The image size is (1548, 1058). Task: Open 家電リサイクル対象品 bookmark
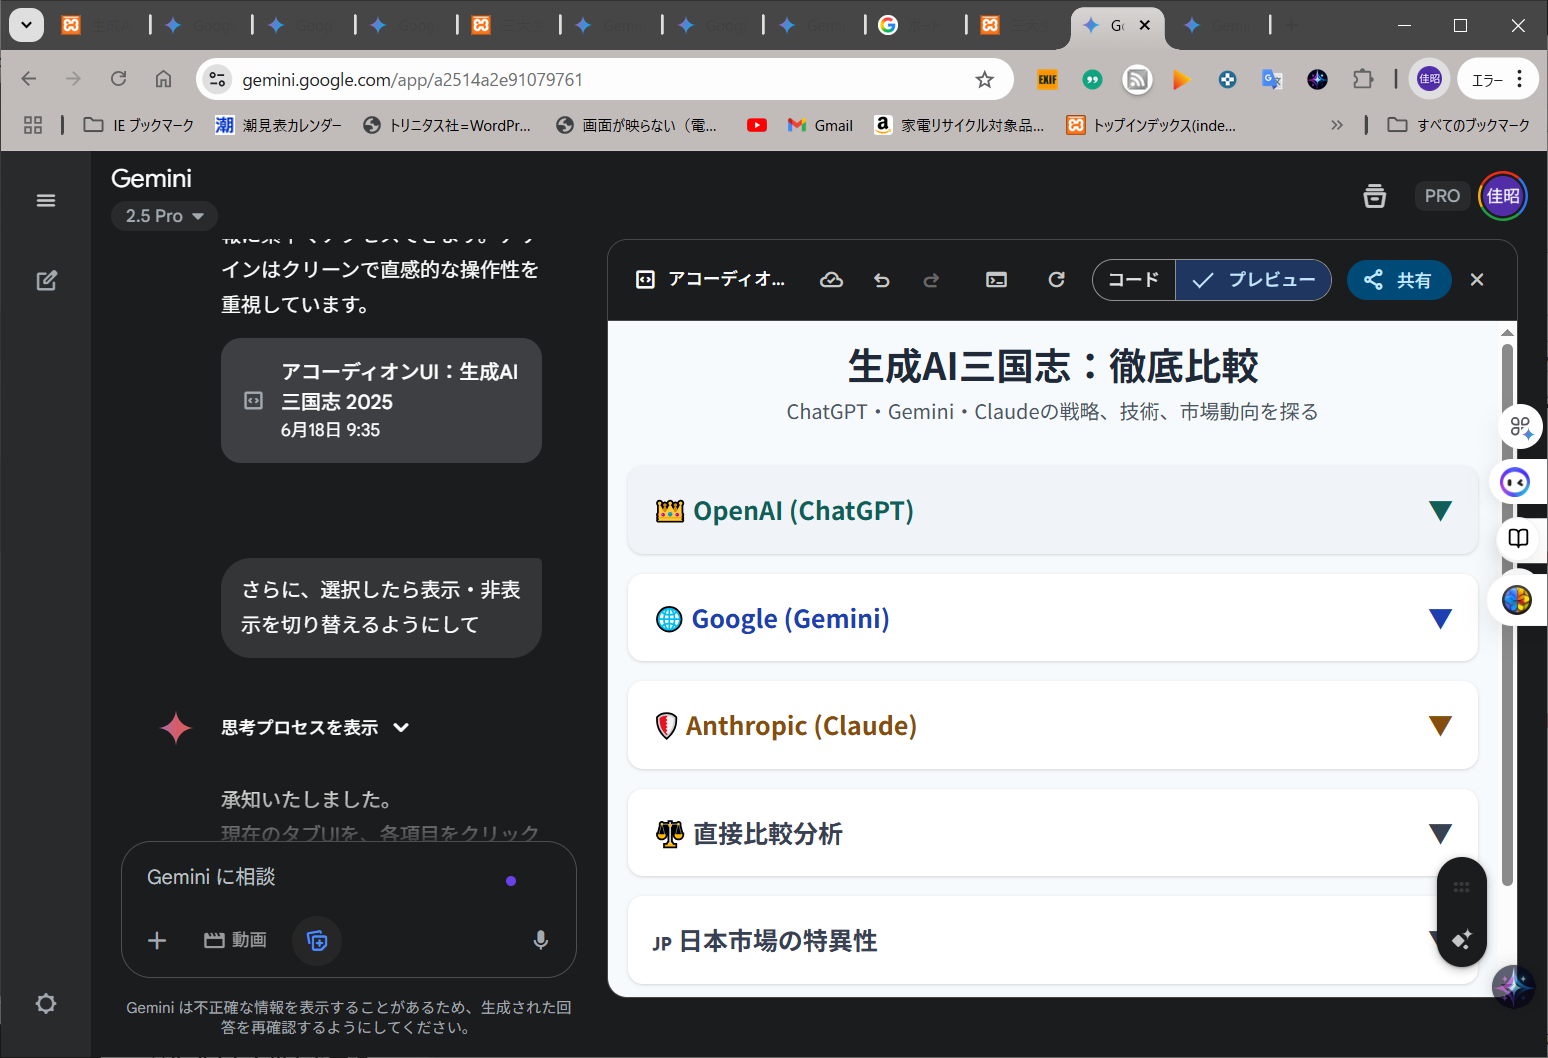959,125
